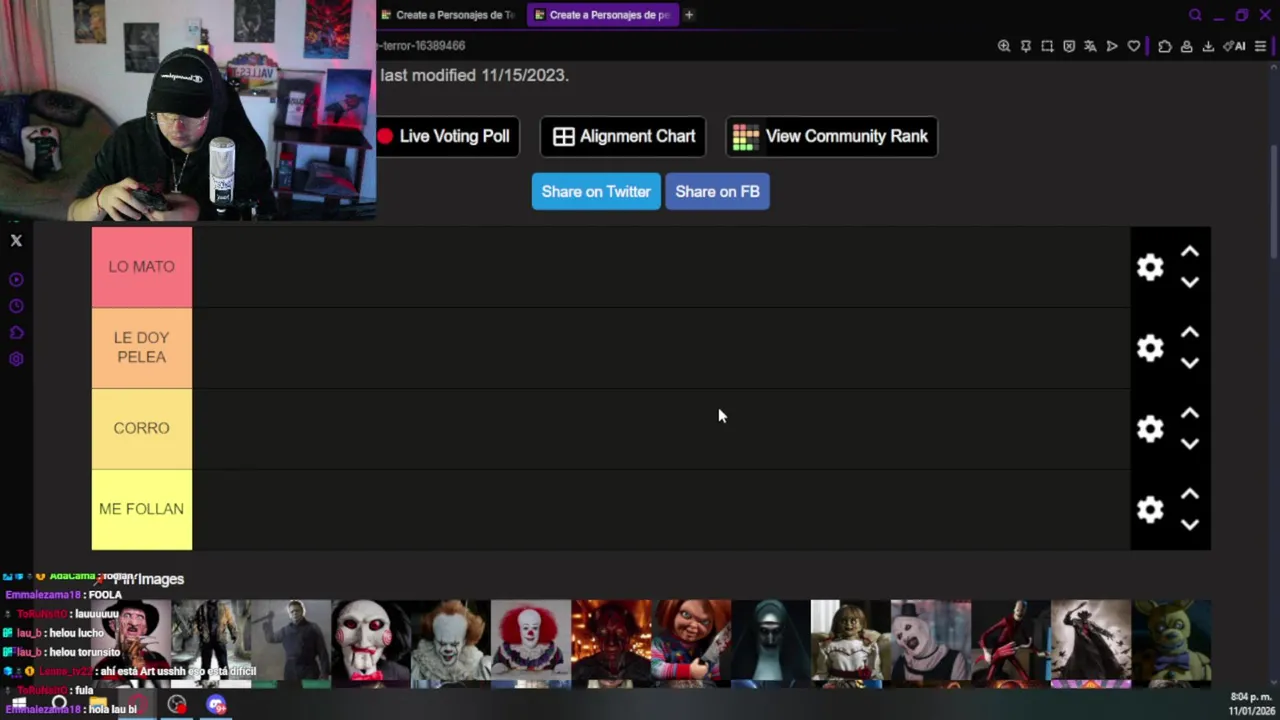Open the Alignment Chart
Image resolution: width=1280 pixels, height=720 pixels.
(623, 136)
